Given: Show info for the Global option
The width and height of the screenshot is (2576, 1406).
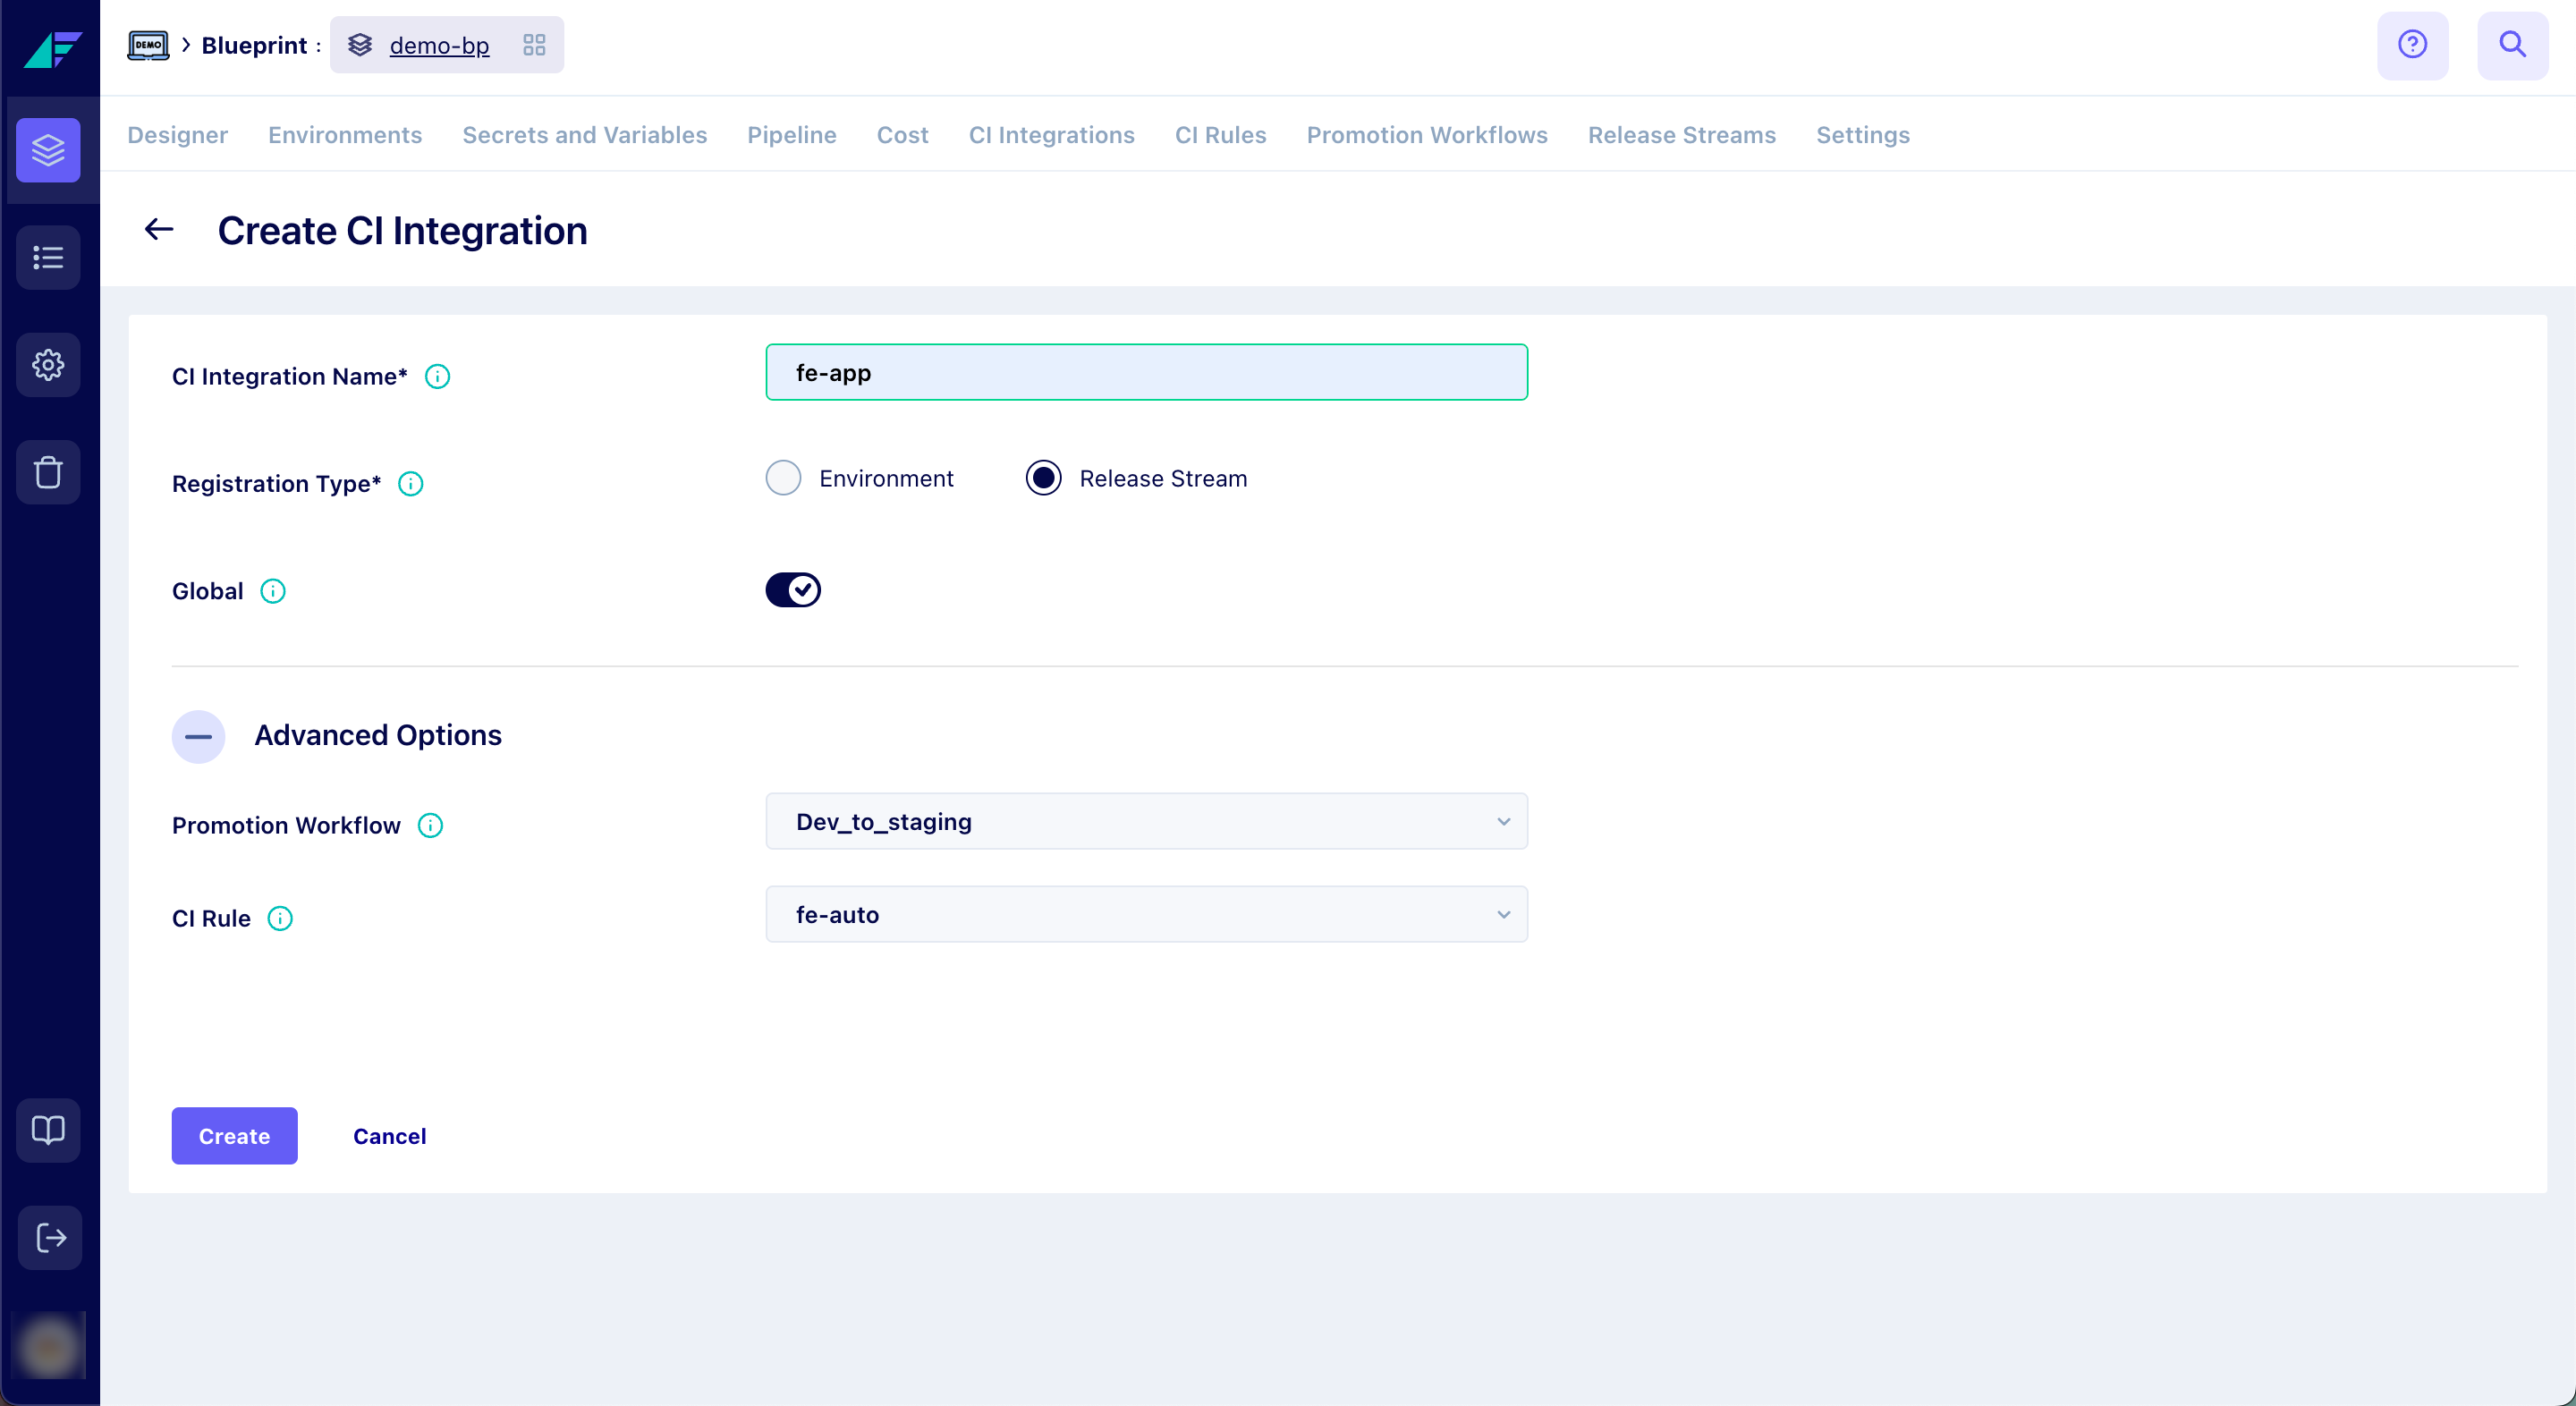Looking at the screenshot, I should tap(273, 591).
